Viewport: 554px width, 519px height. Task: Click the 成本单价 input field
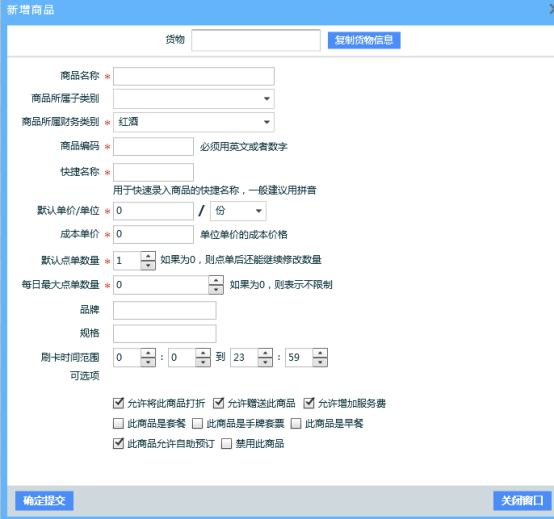[153, 234]
